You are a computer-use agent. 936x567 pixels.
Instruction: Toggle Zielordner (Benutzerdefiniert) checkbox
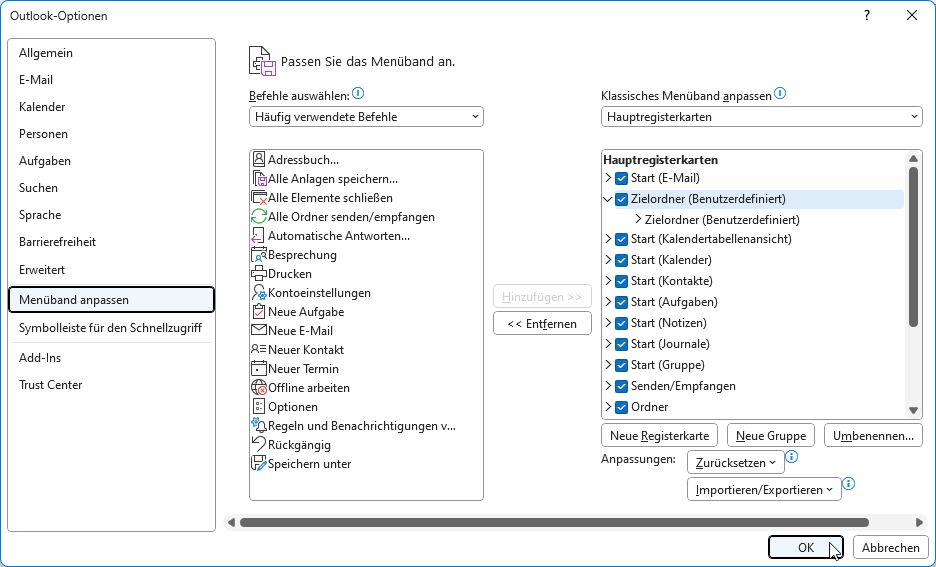621,199
